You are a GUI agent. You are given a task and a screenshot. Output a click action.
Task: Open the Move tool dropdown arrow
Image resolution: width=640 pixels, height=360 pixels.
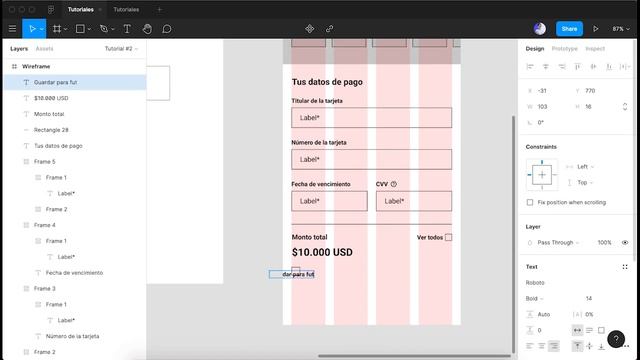point(42,29)
